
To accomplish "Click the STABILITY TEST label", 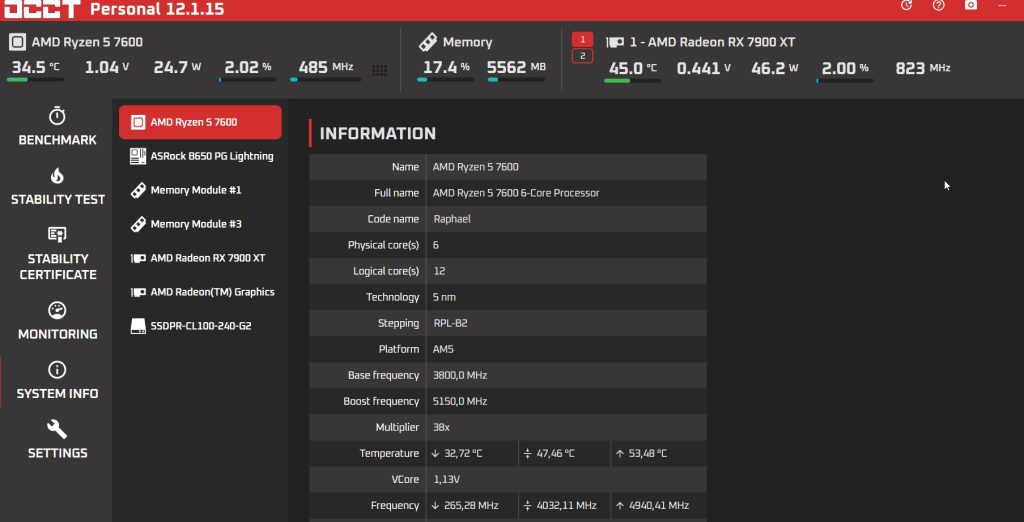I will point(57,199).
